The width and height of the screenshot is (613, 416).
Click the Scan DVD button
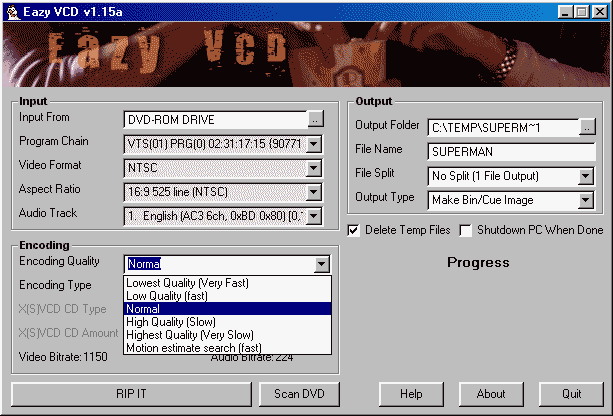(x=298, y=394)
